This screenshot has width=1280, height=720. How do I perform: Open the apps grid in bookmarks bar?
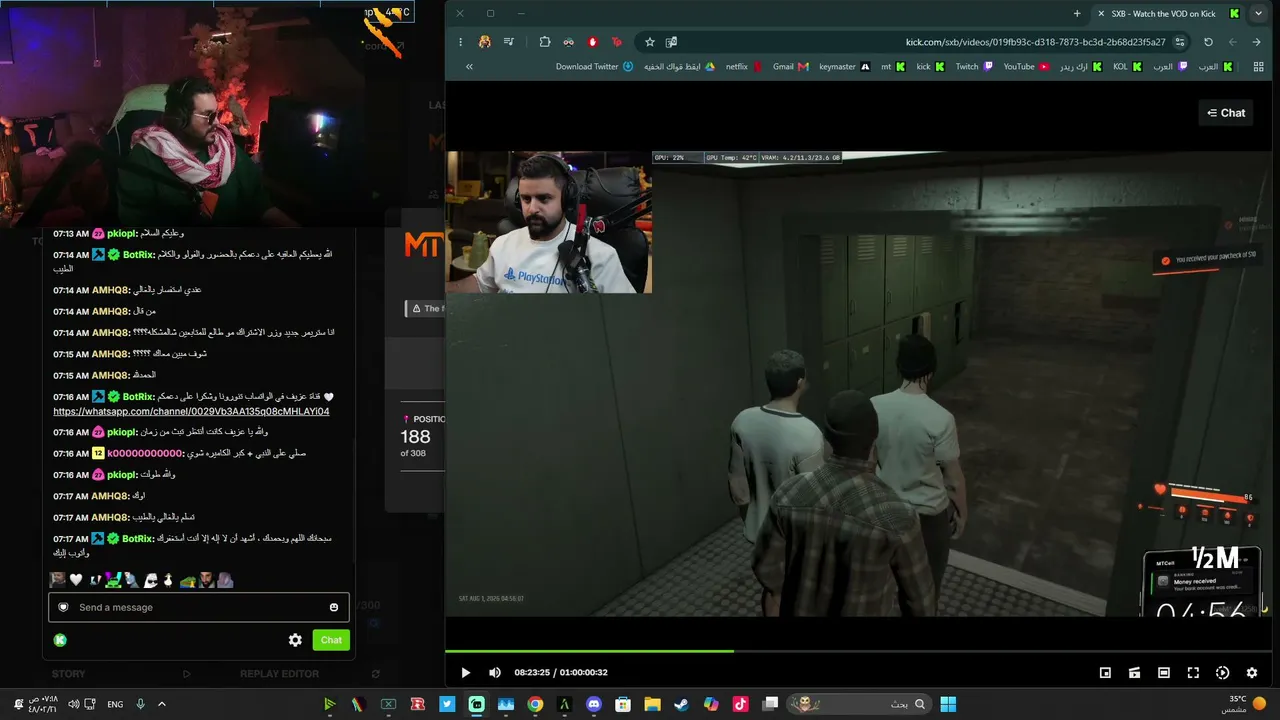[x=1257, y=67]
